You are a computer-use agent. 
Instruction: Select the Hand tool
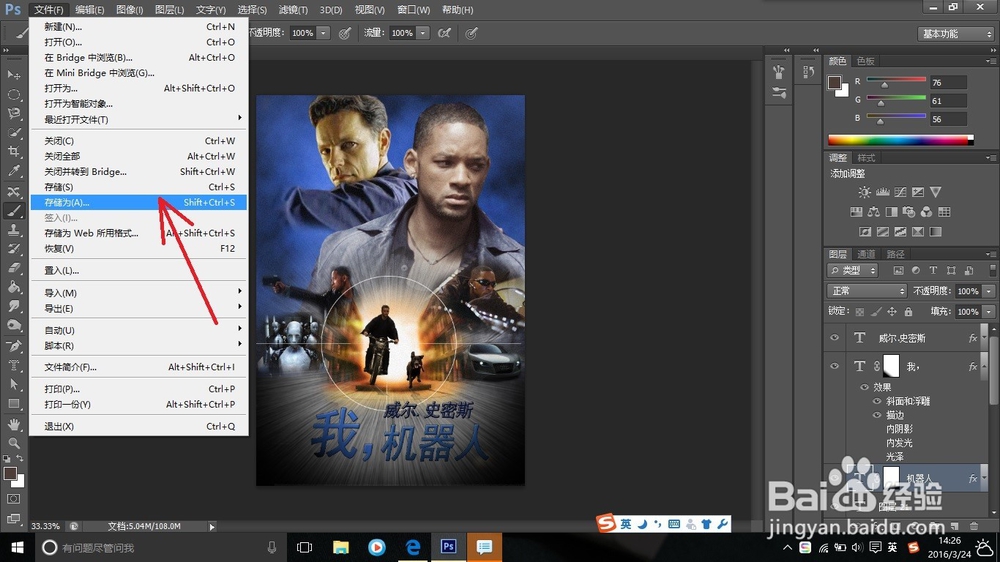pos(13,424)
